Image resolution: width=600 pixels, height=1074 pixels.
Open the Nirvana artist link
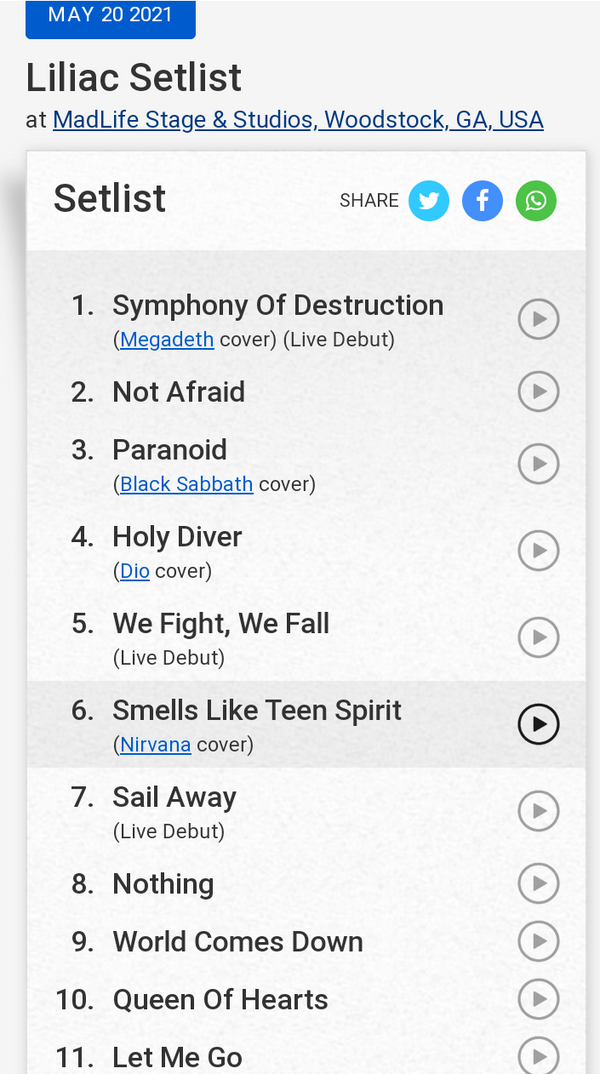coord(155,745)
